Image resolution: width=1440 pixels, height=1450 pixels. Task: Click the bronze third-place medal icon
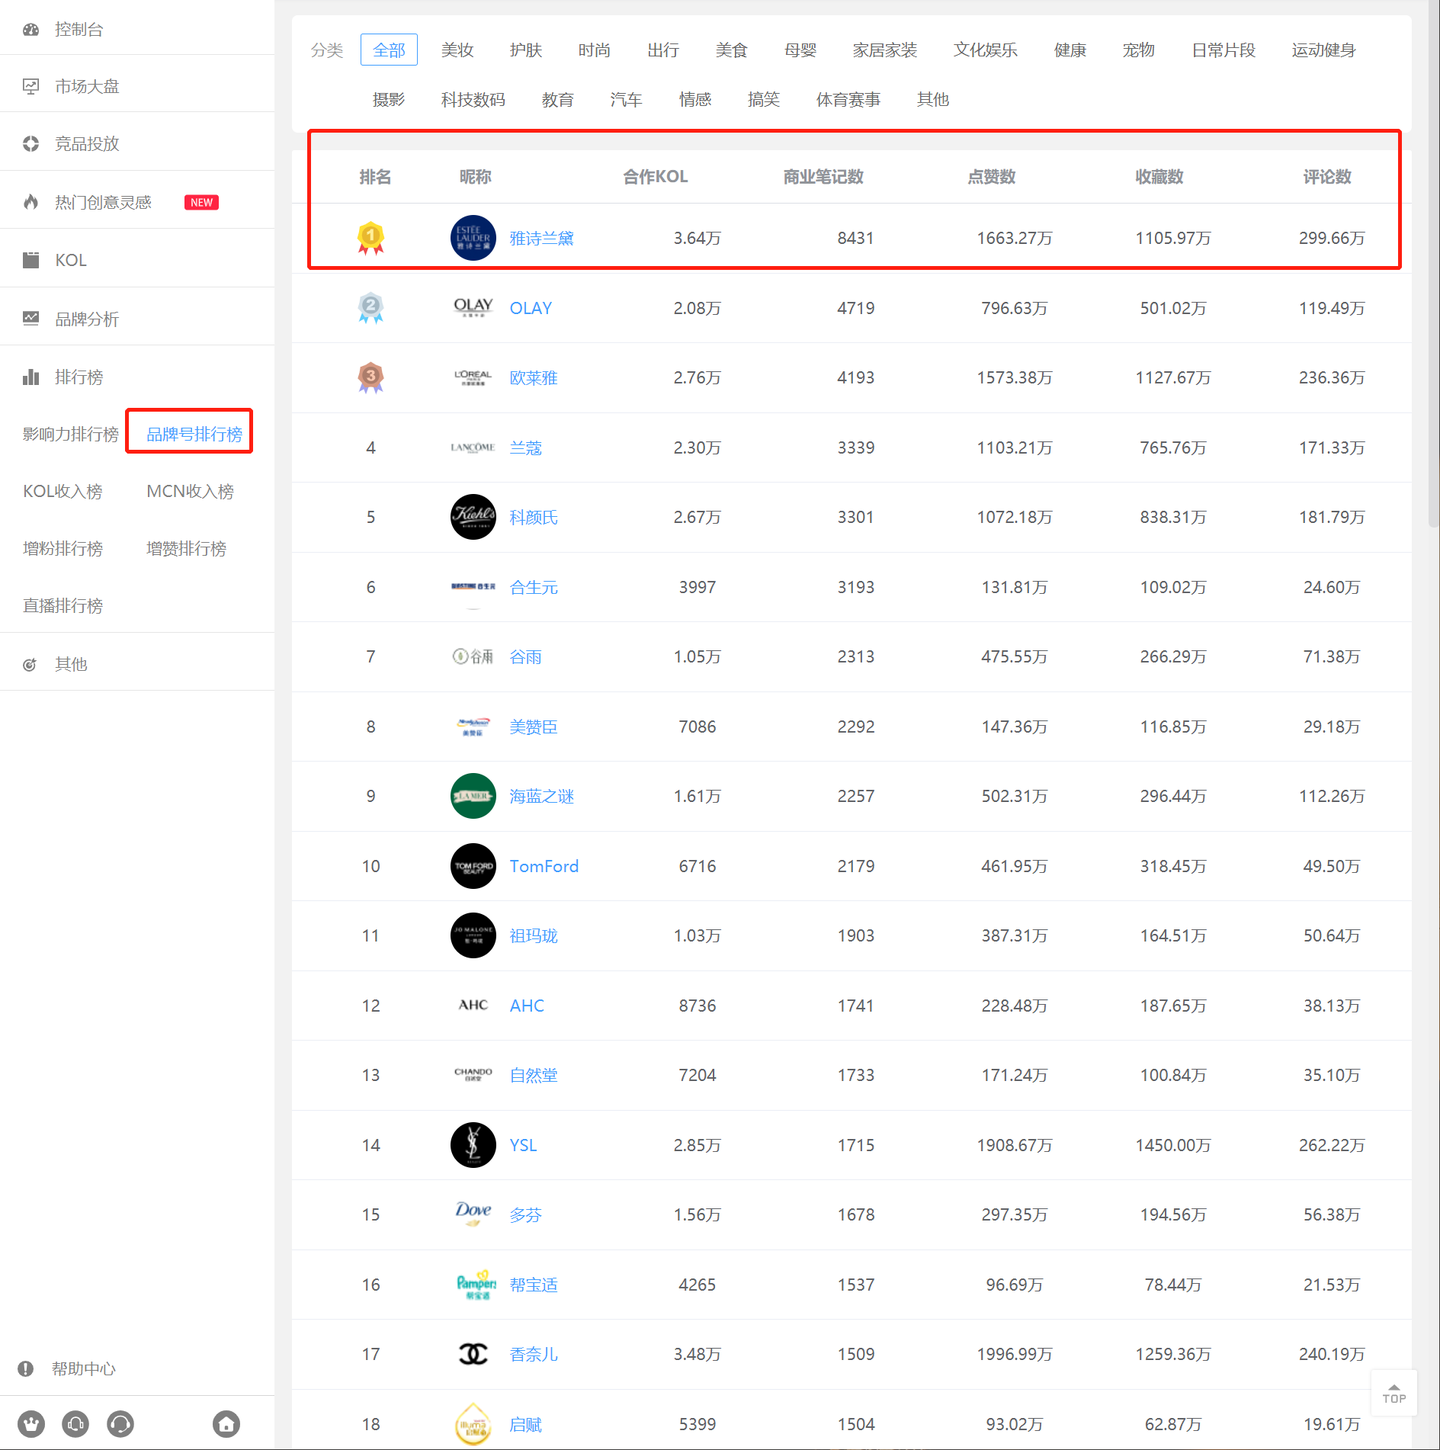click(371, 378)
